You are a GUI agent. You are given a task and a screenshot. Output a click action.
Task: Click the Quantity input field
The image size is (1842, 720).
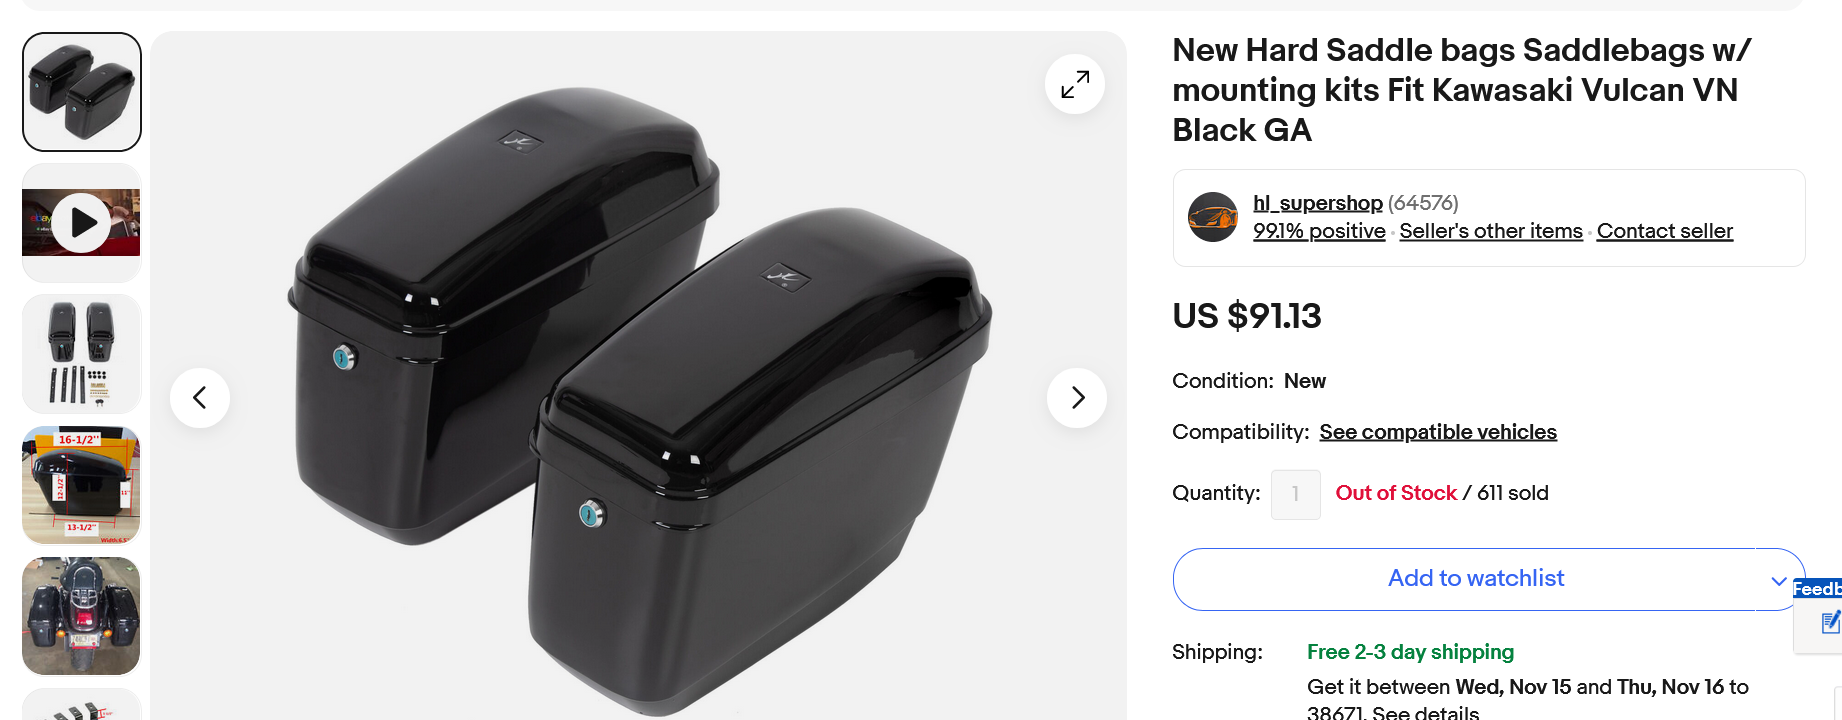1295,494
